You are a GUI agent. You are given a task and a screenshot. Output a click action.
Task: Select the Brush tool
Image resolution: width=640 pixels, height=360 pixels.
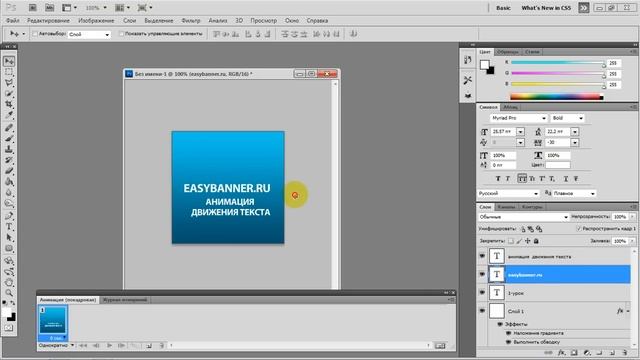(x=9, y=139)
